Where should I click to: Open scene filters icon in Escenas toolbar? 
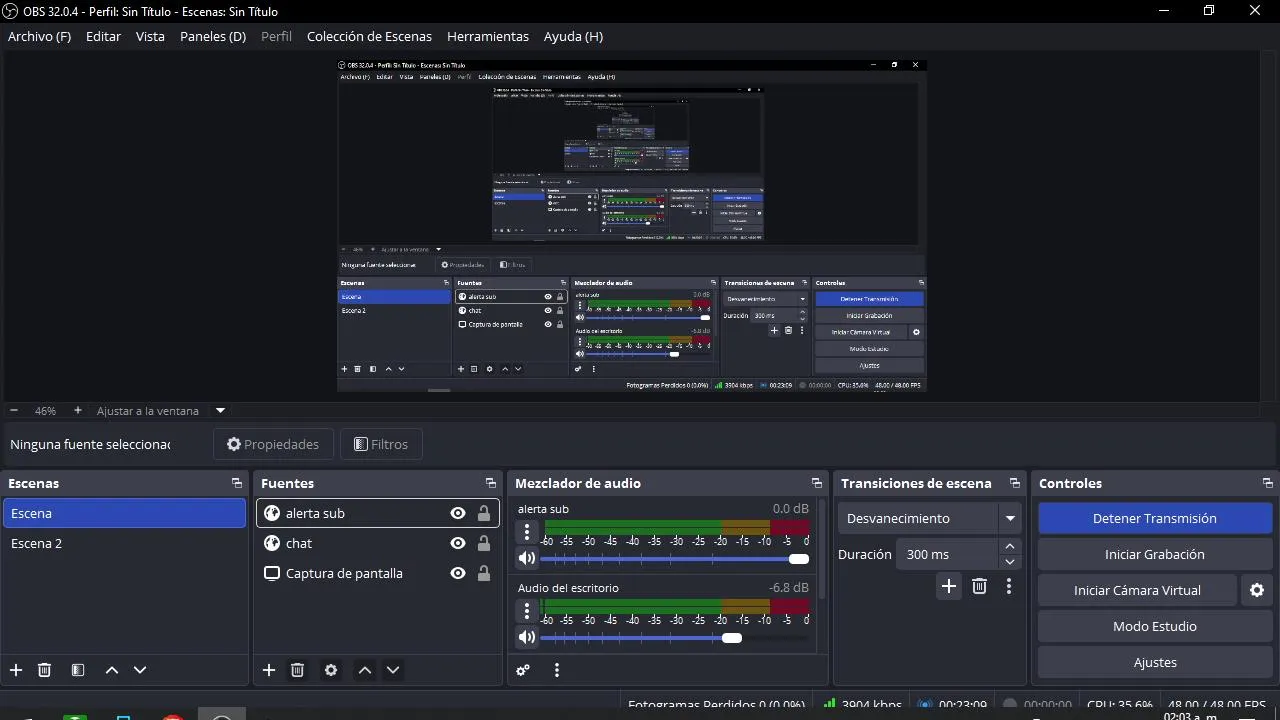78,670
